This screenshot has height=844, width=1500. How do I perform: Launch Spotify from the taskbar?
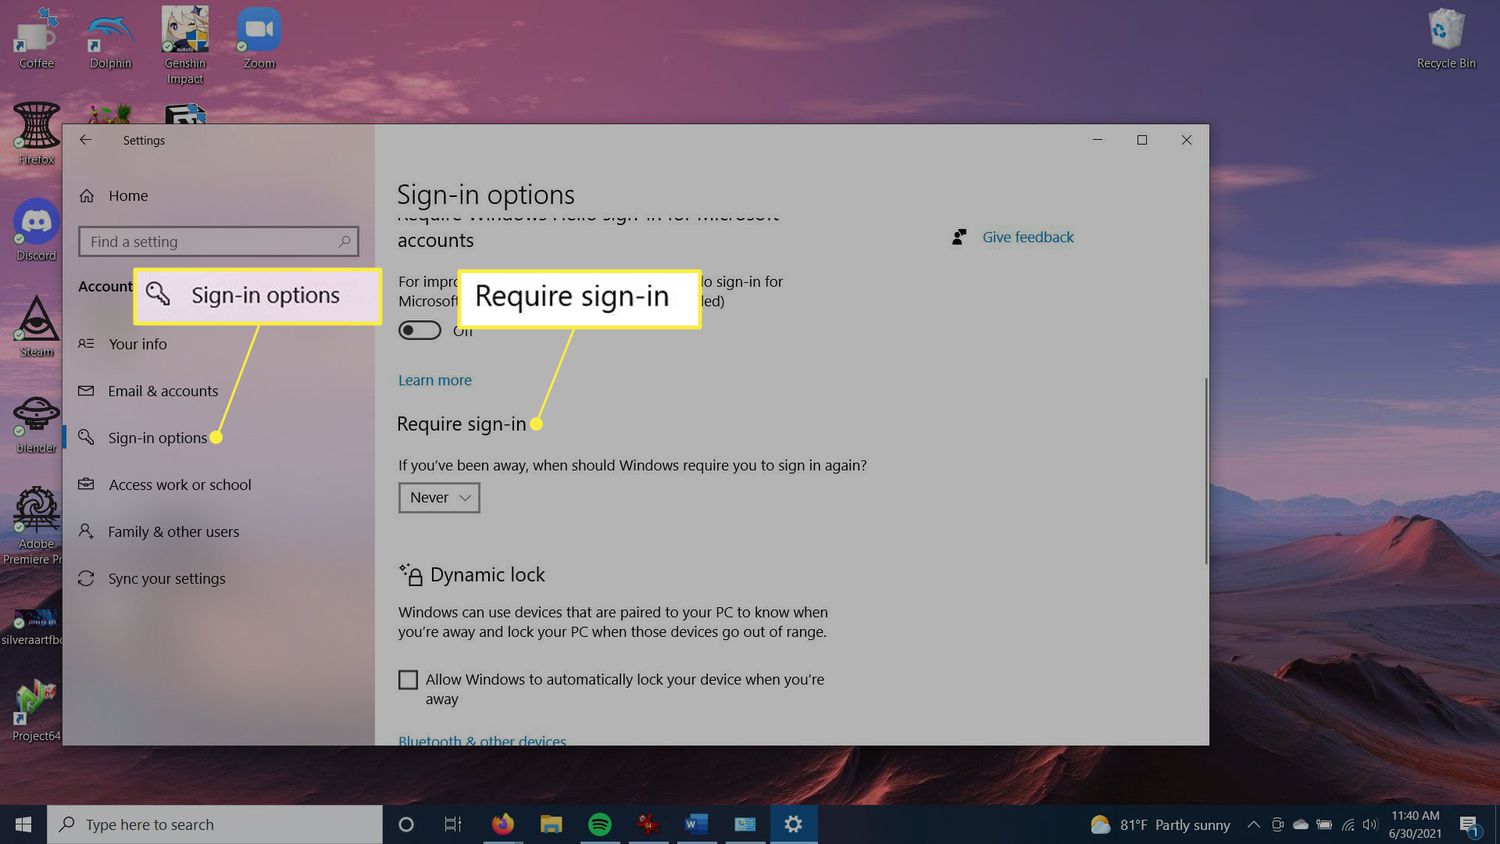600,824
